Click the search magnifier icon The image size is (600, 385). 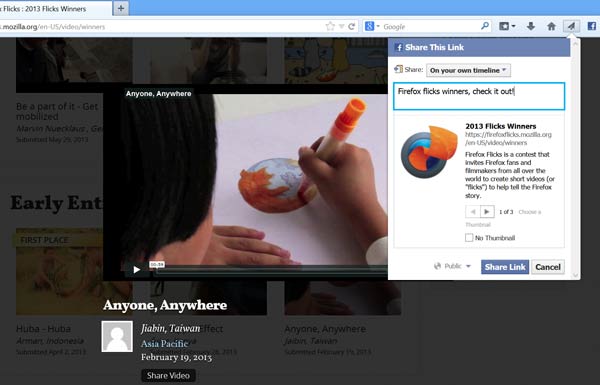click(484, 26)
